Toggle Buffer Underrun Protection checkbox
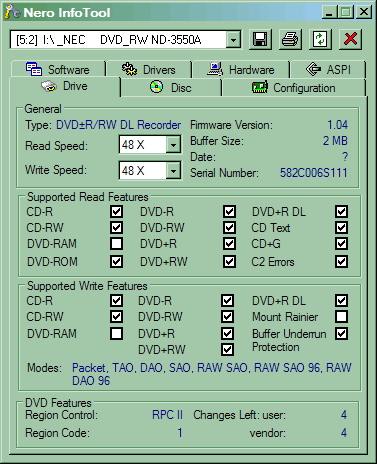Viewport: 377px width, 464px height. (341, 333)
